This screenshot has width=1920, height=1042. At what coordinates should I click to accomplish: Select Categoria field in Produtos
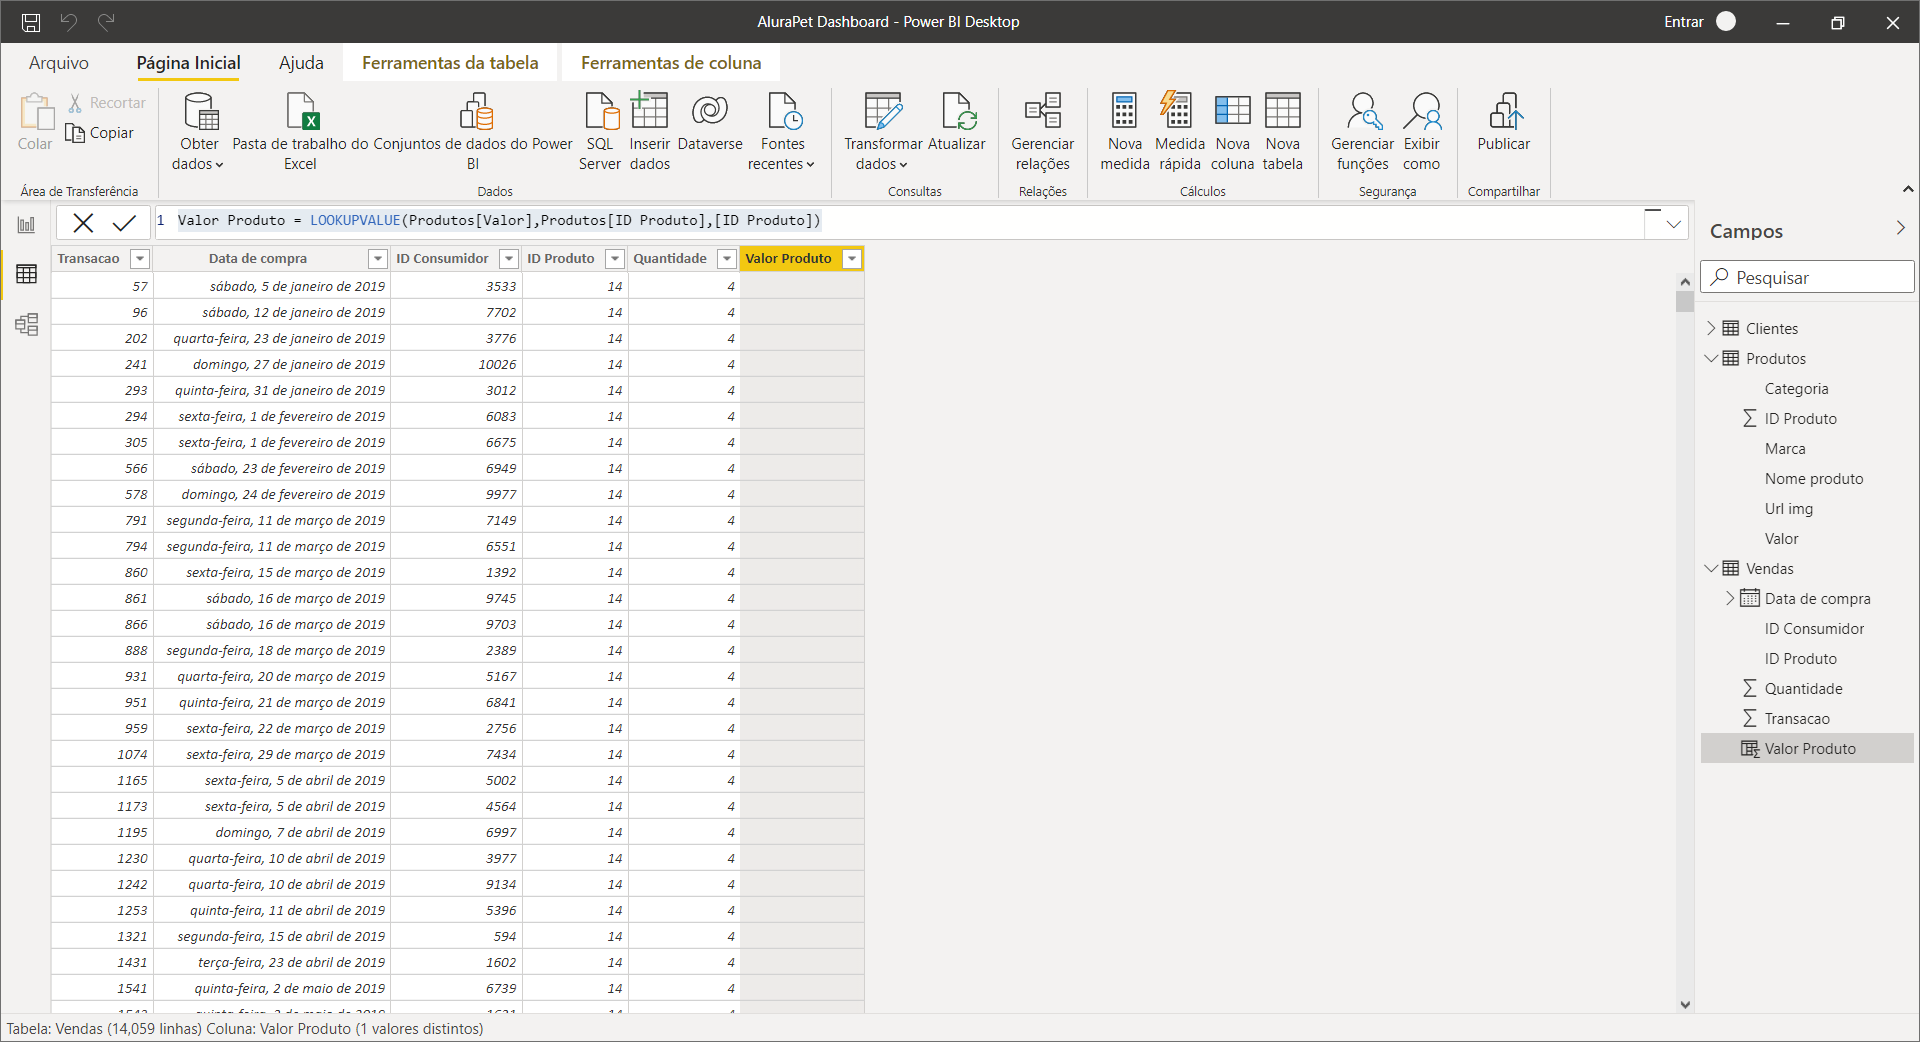tap(1796, 388)
